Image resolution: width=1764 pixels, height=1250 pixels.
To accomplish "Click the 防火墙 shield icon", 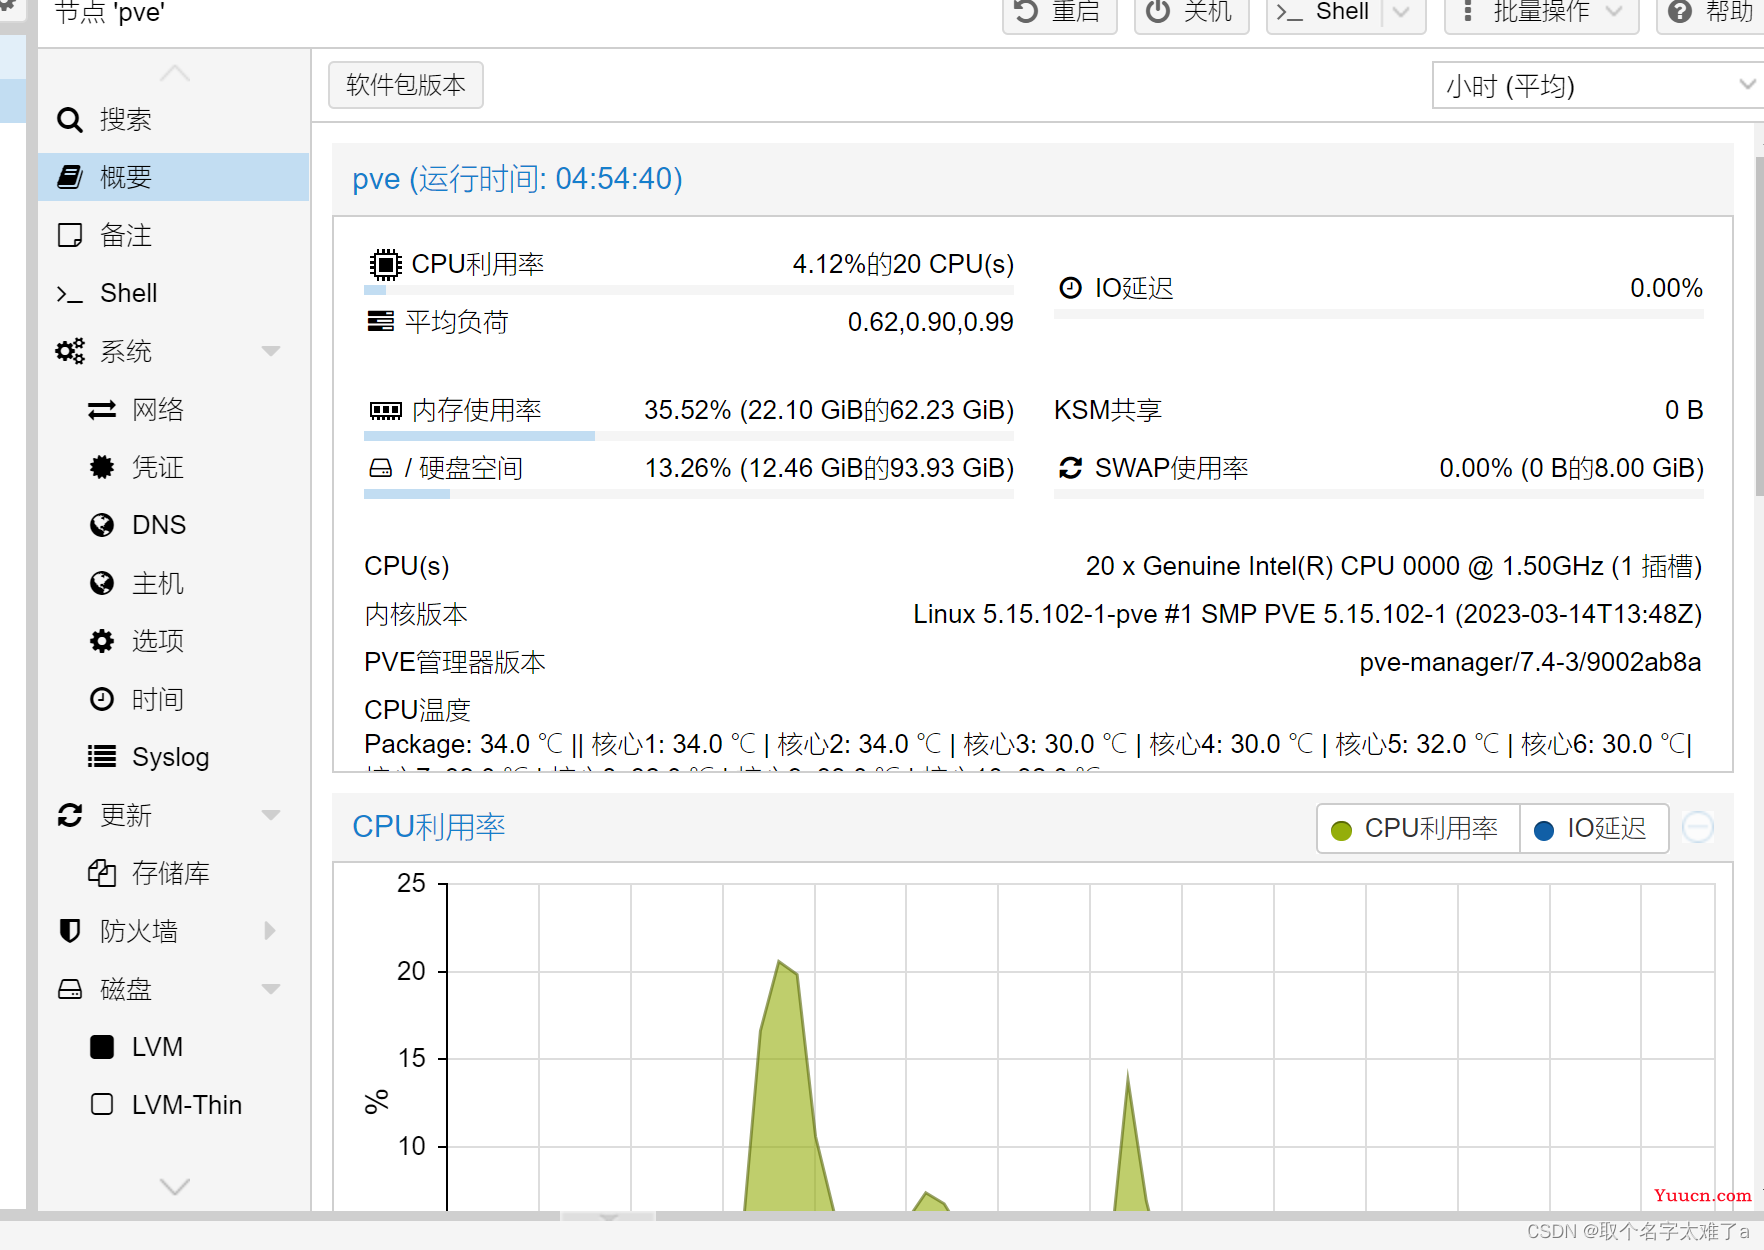I will (x=70, y=931).
